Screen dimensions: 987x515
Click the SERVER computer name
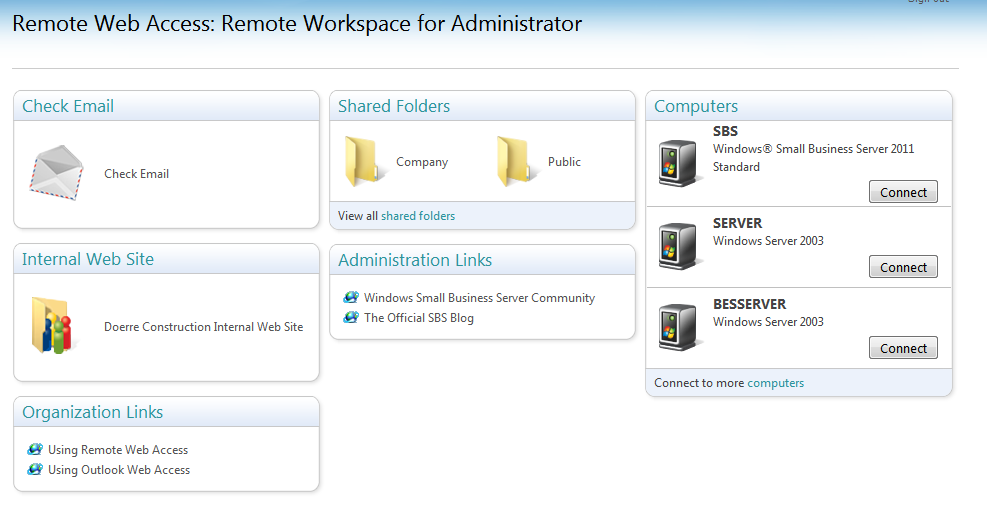pos(737,223)
